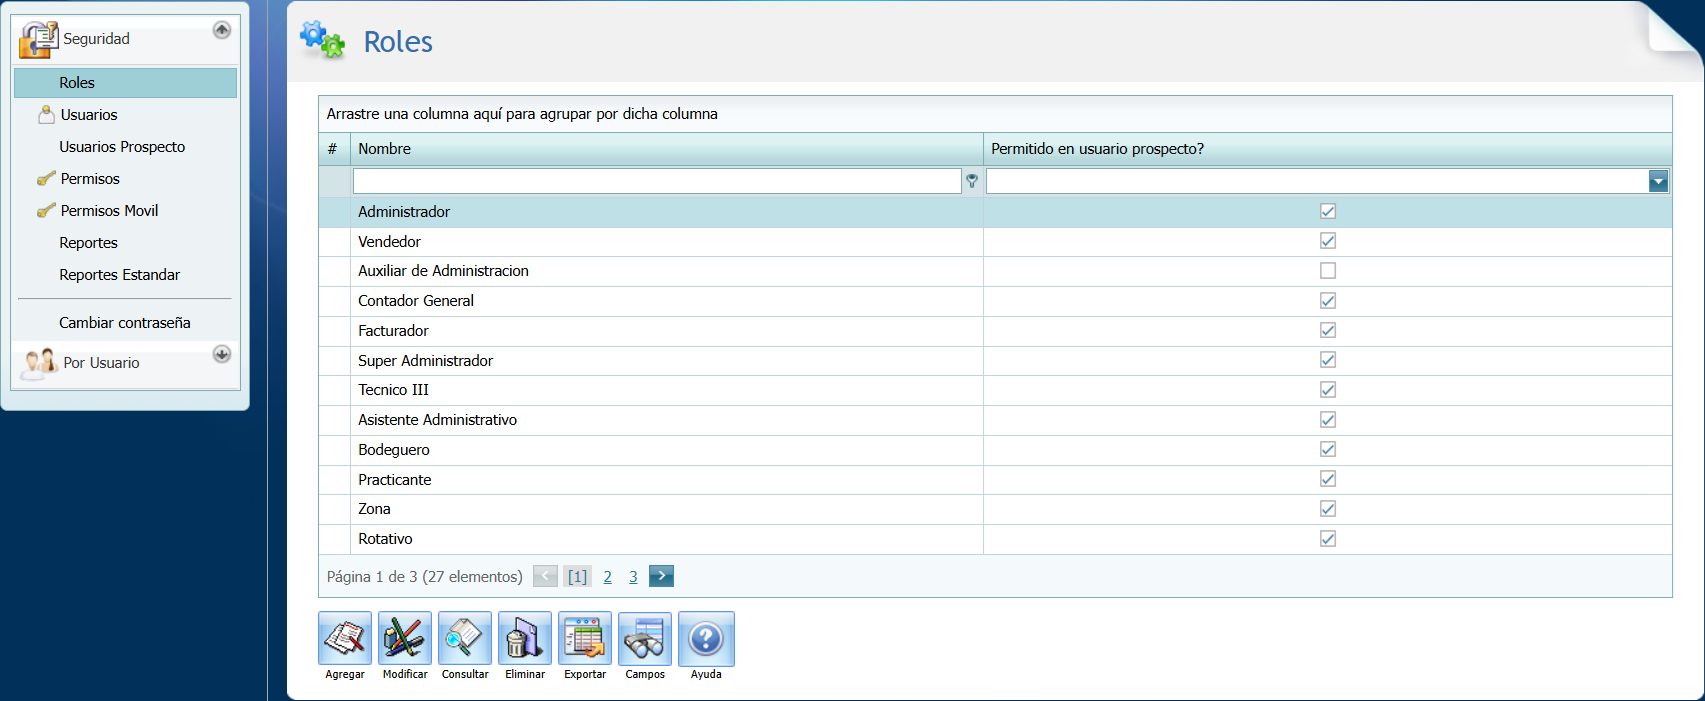Open Usuarios in the sidebar menu

pyautogui.click(x=89, y=115)
